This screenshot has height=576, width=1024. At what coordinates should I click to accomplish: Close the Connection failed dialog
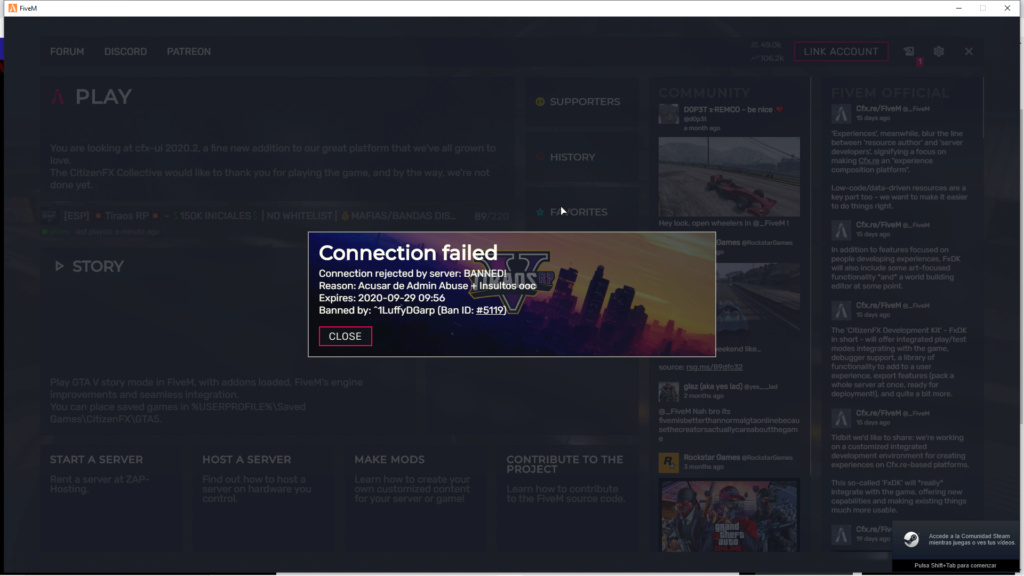click(x=345, y=336)
